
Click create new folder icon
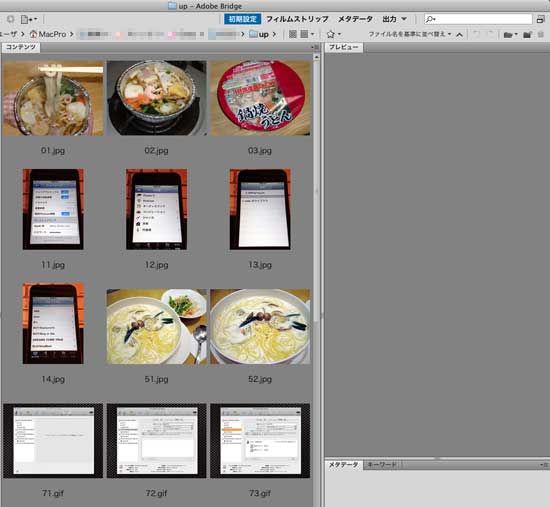pyautogui.click(x=527, y=34)
